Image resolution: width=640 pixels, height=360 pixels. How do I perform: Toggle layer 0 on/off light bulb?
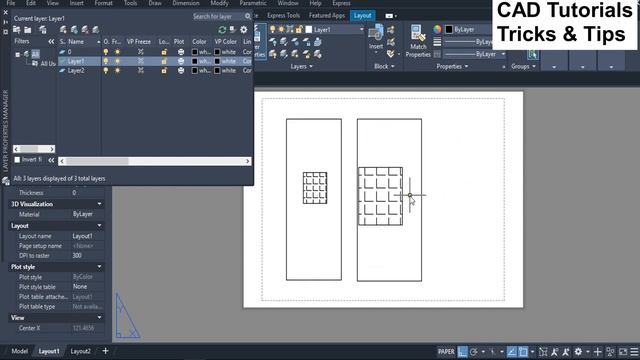(106, 52)
